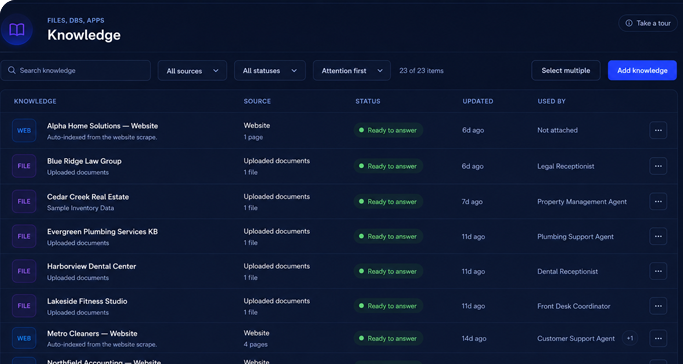
Task: Click the Knowledge book icon
Action: coord(17,30)
